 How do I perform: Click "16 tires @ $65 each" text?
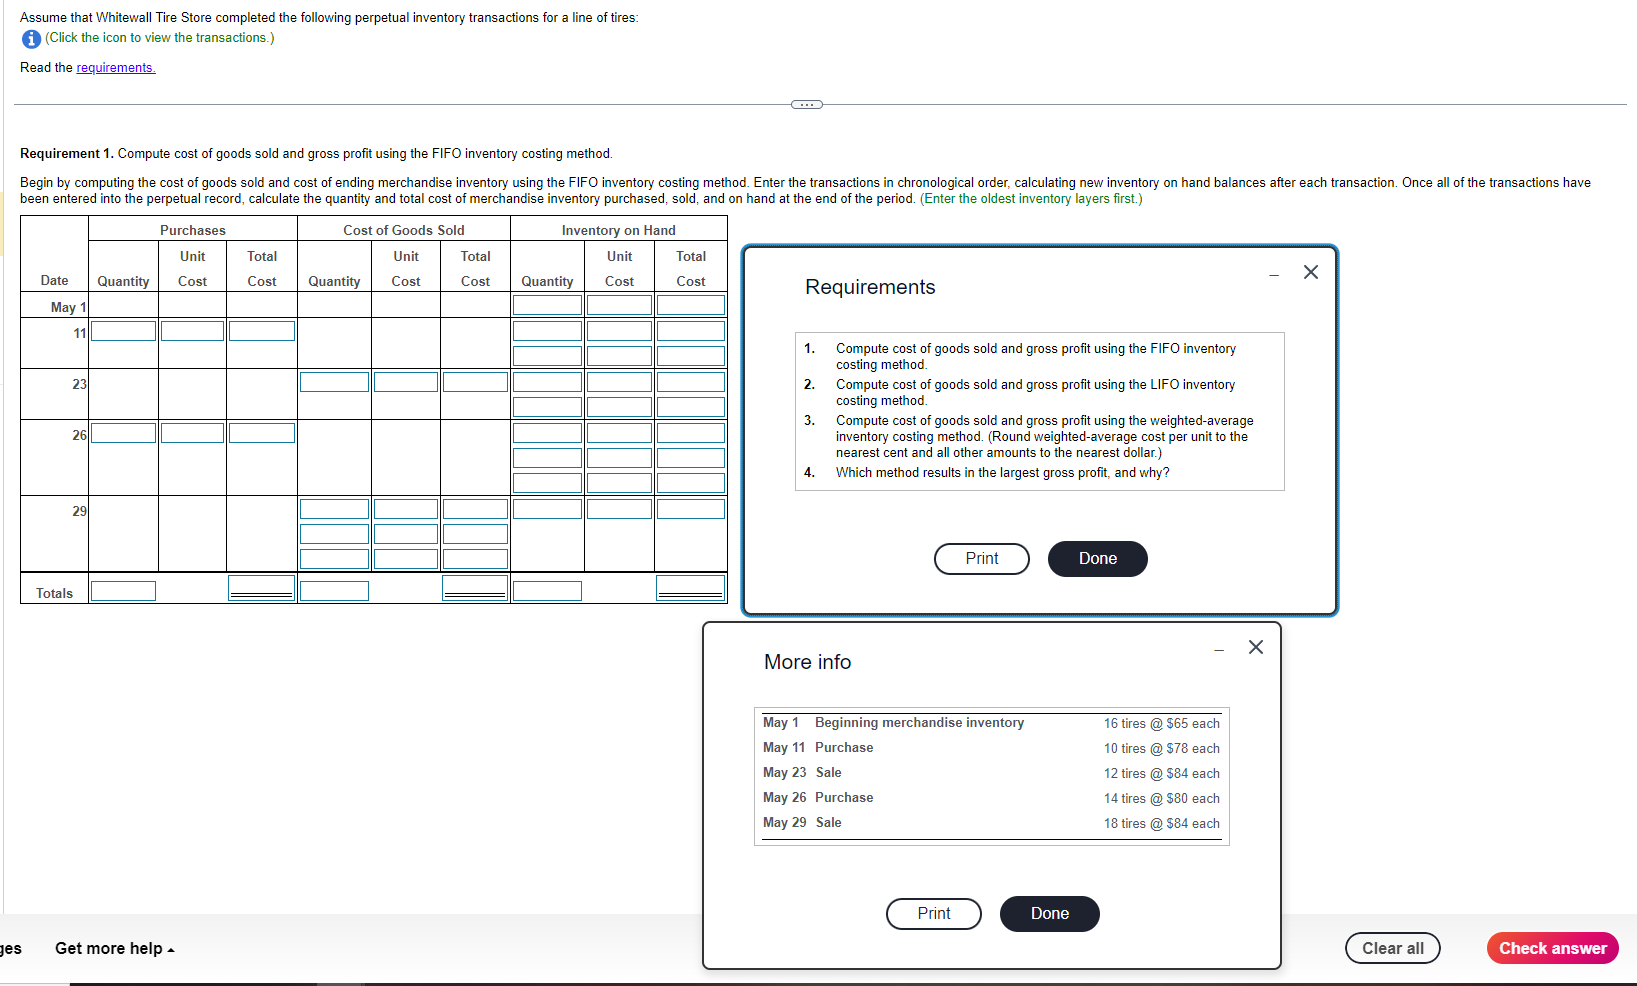[x=1161, y=723]
